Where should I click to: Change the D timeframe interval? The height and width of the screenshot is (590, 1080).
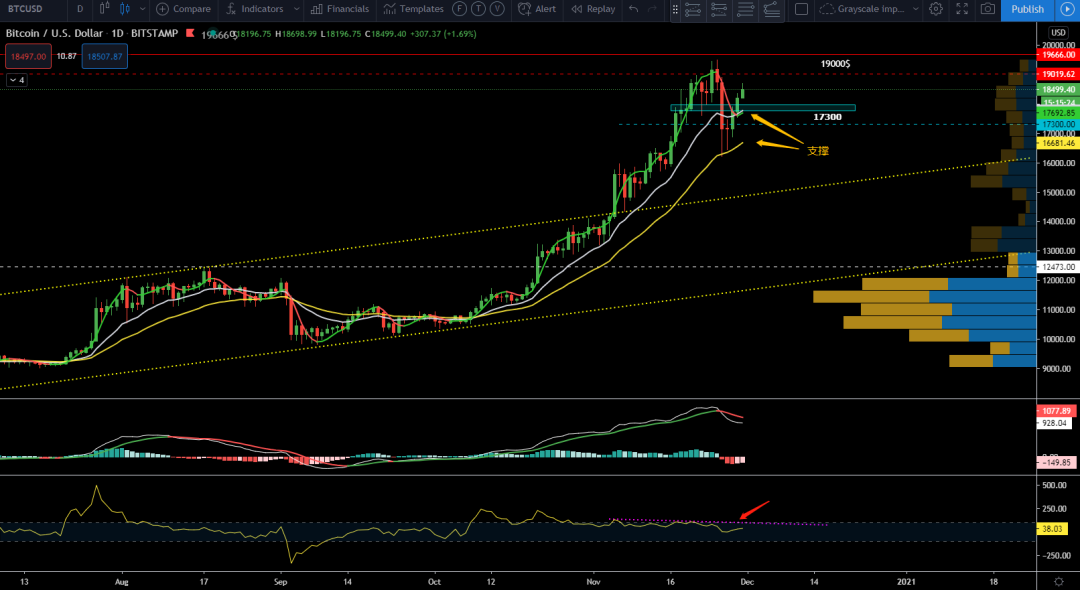tap(80, 9)
